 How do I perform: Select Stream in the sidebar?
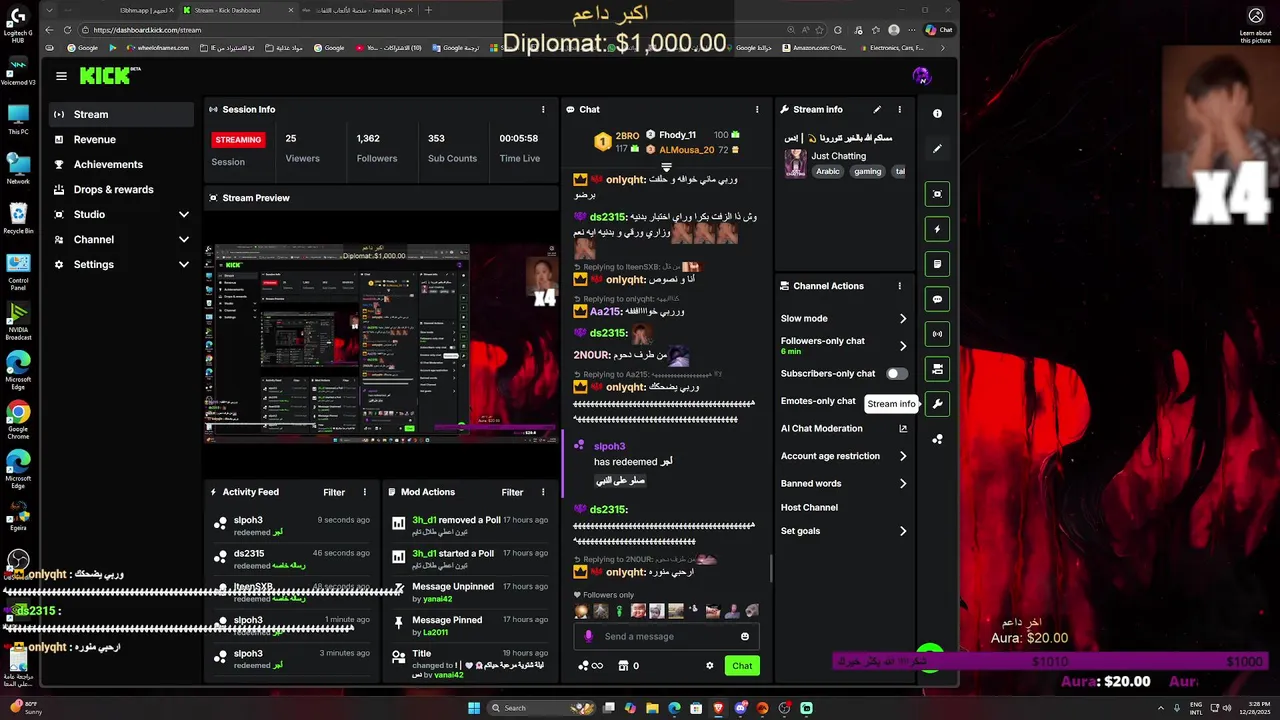tap(123, 114)
